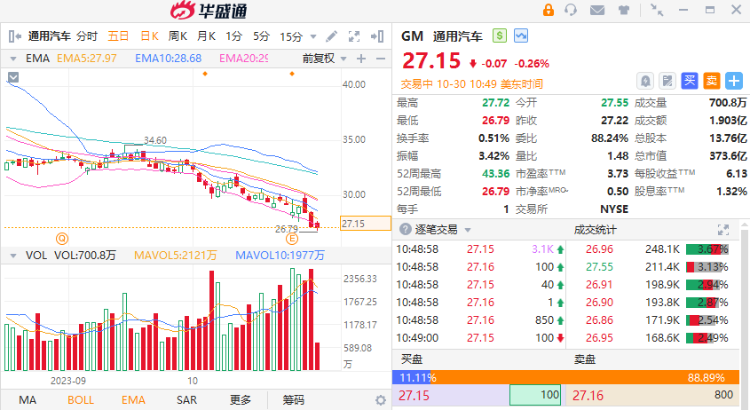Click the EMA10:28.68 label
750x410 pixels.
[x=168, y=58]
